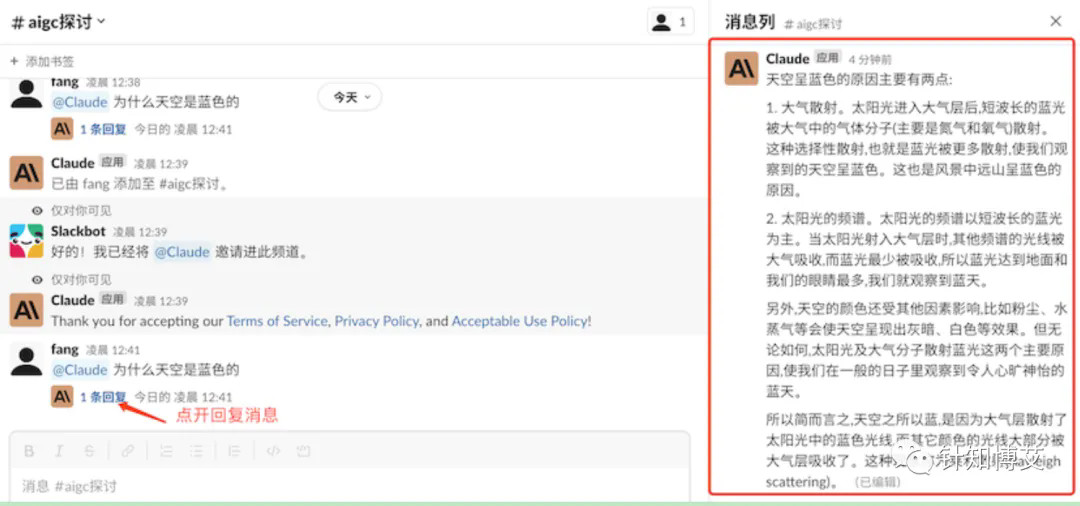Click fang's avatar on 12:38 message

point(26,93)
